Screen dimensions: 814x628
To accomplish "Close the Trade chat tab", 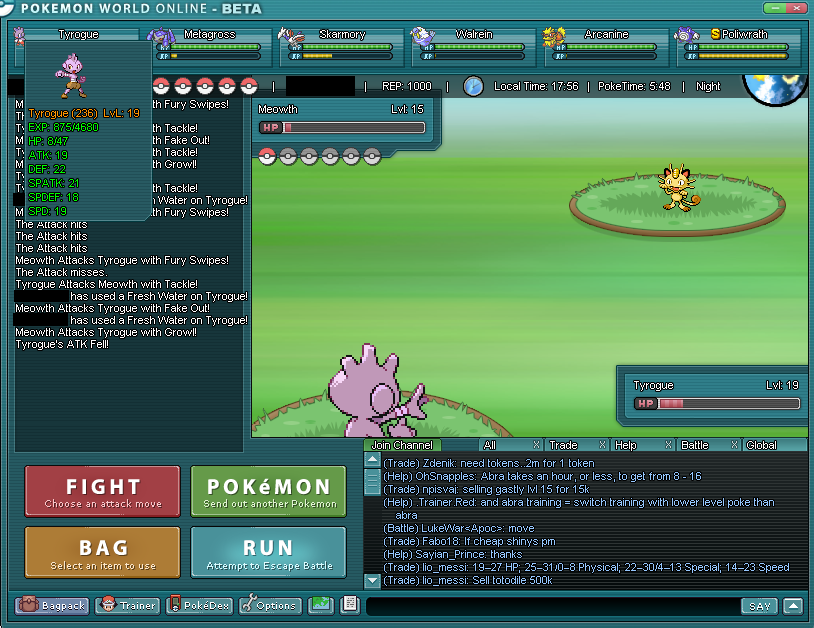I will tap(602, 445).
